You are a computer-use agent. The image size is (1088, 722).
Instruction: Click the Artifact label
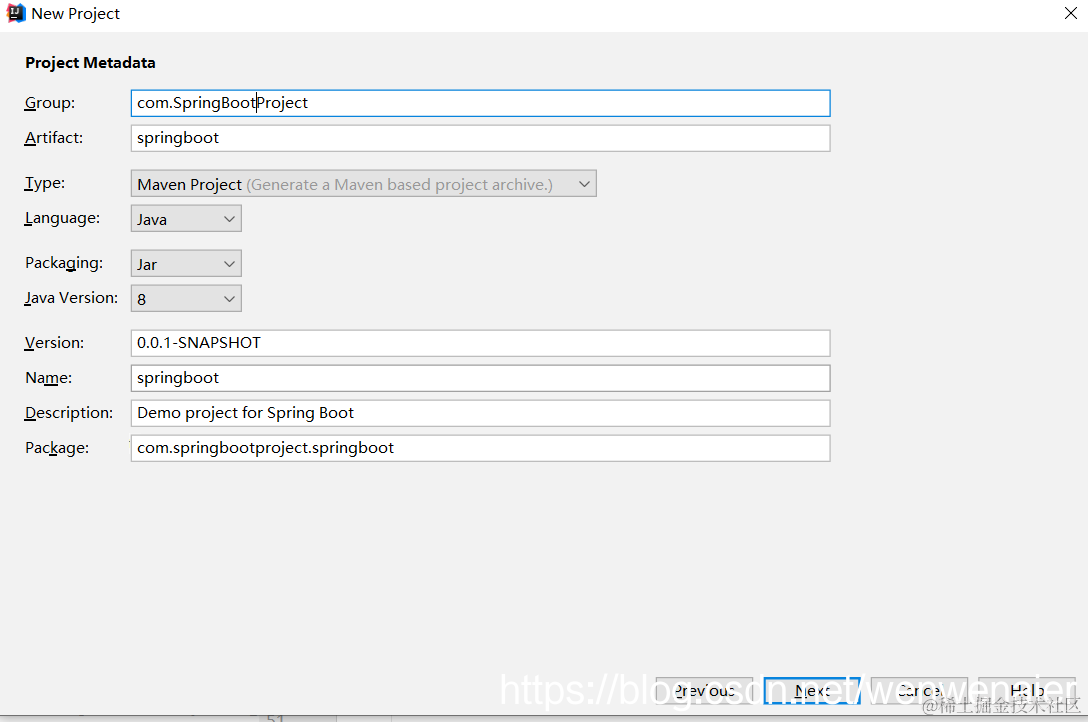click(x=54, y=138)
